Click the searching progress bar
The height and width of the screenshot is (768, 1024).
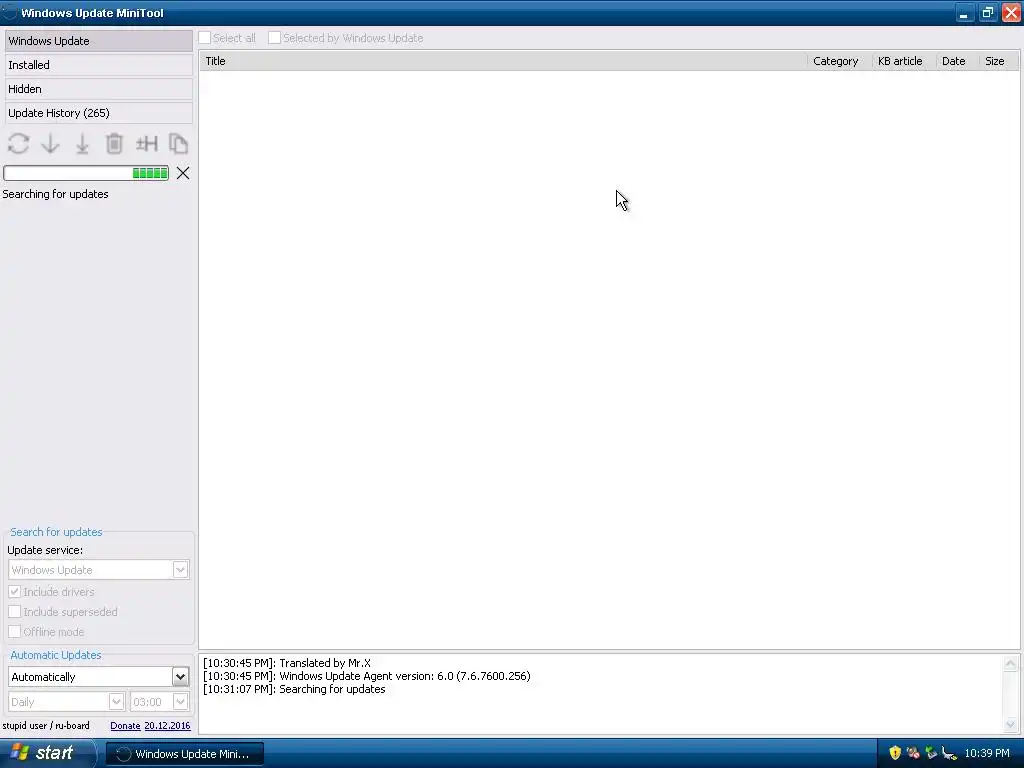(x=86, y=173)
